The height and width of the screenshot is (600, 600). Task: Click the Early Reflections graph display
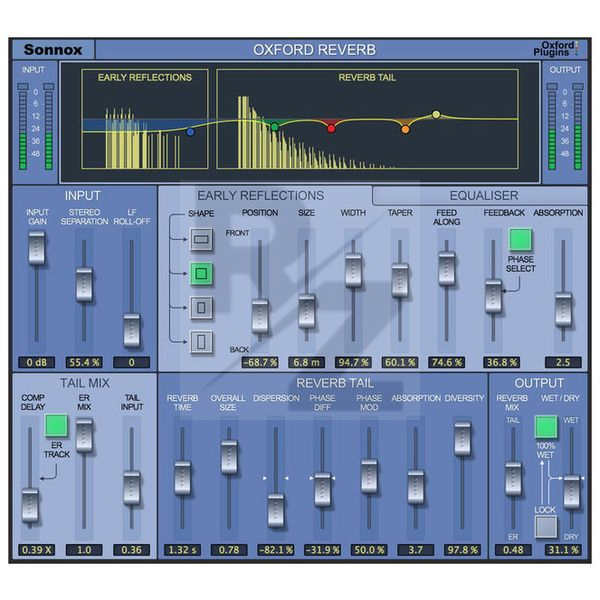tap(145, 119)
